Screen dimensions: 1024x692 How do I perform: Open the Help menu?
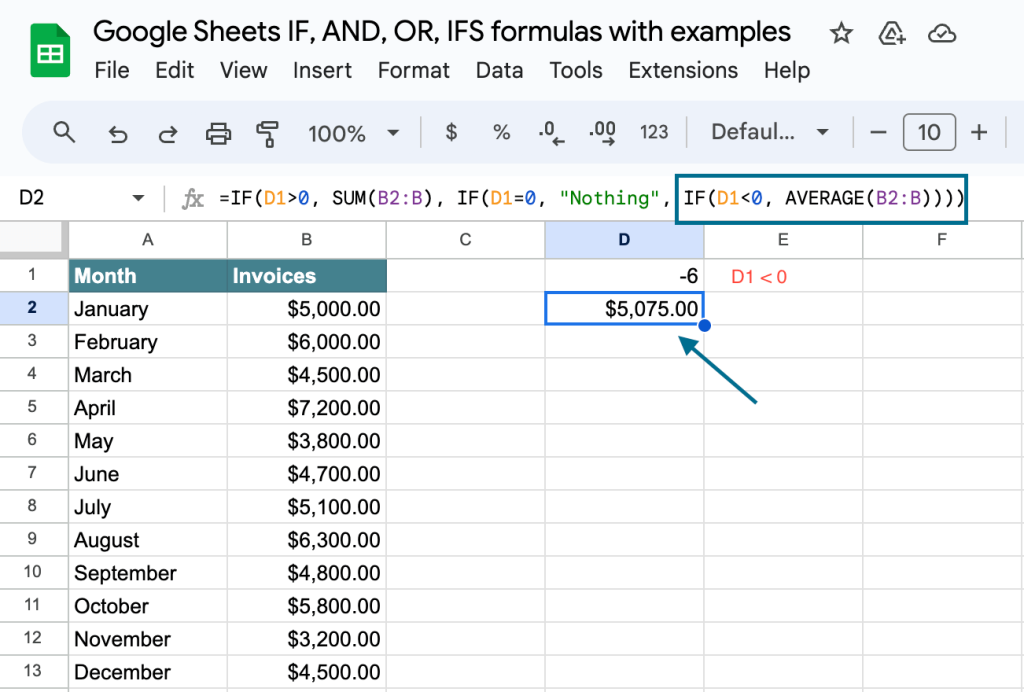click(787, 70)
